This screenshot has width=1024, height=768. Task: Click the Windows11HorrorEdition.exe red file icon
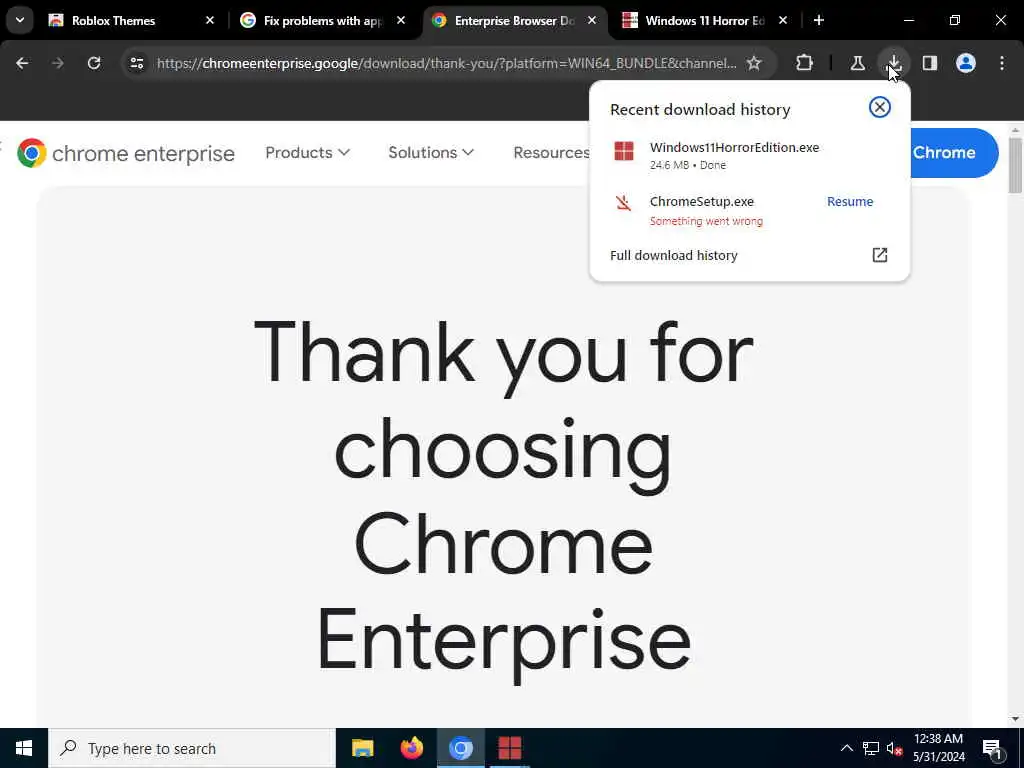[624, 152]
